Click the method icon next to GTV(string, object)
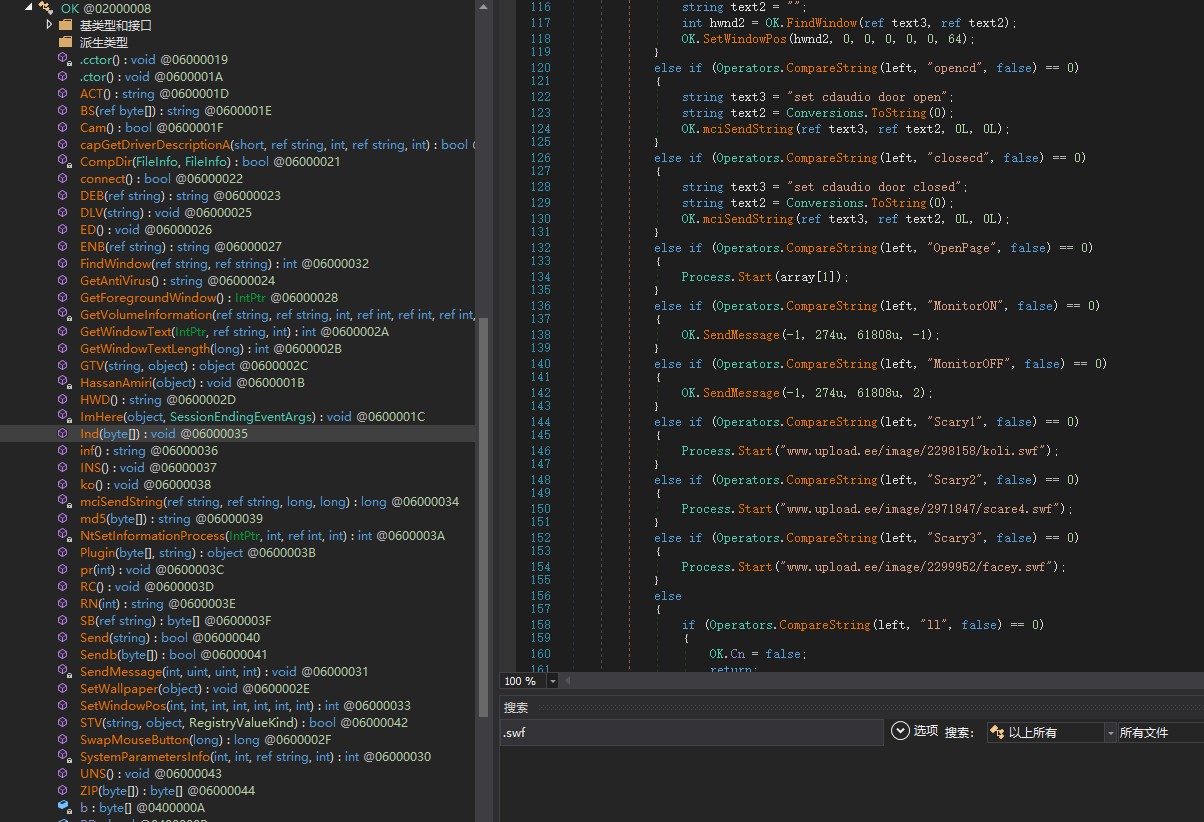The width and height of the screenshot is (1204, 822). (64, 365)
